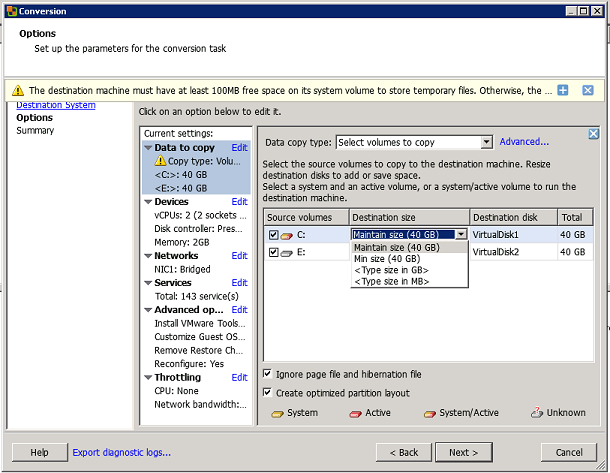Close the Data to copy options pane
This screenshot has width=610, height=473.
point(593,134)
